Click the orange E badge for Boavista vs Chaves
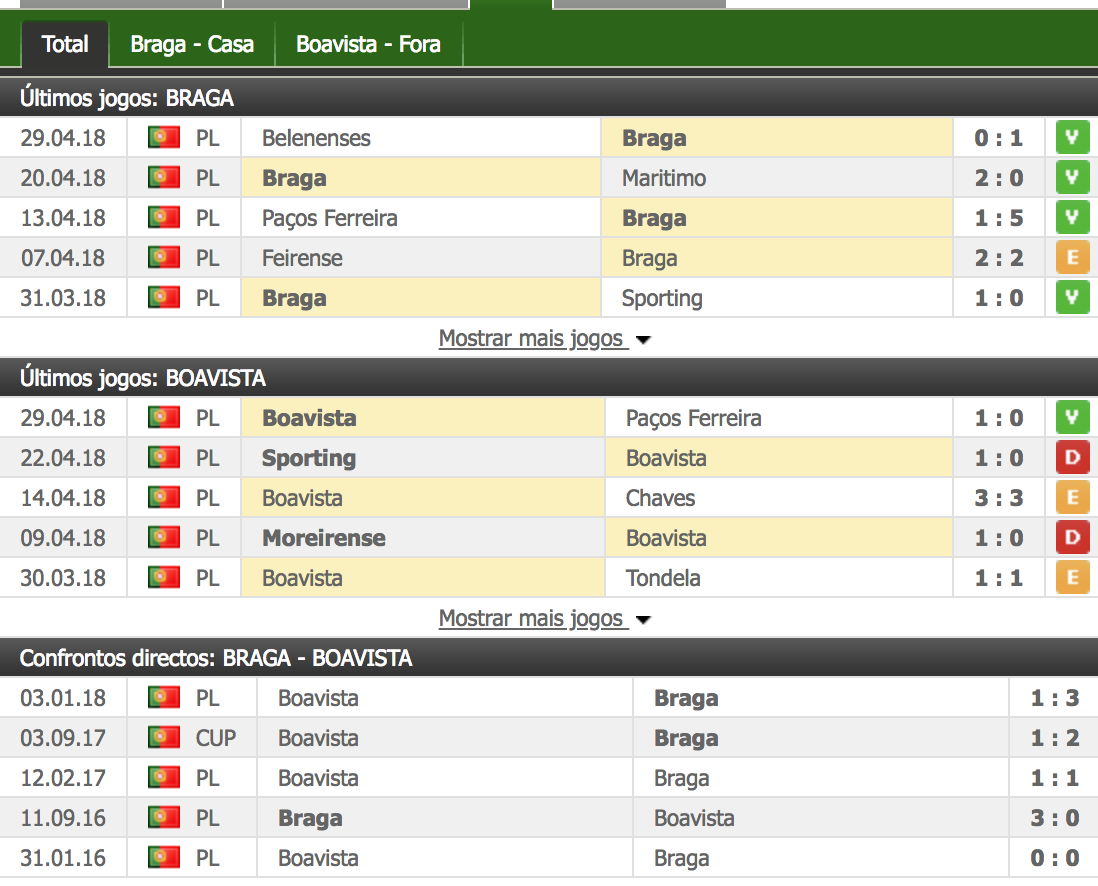Viewport: 1098px width, 886px height. (x=1072, y=498)
